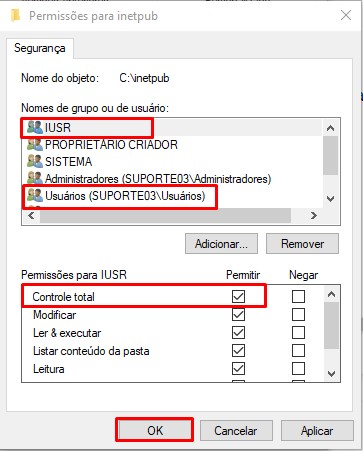Select the SISTEMA group icon

click(x=35, y=162)
